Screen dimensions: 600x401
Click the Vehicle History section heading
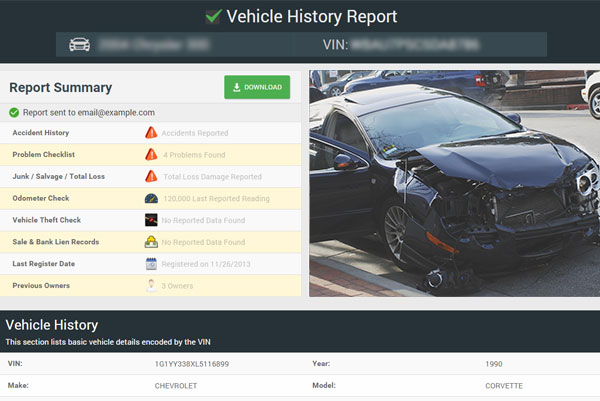tap(52, 325)
